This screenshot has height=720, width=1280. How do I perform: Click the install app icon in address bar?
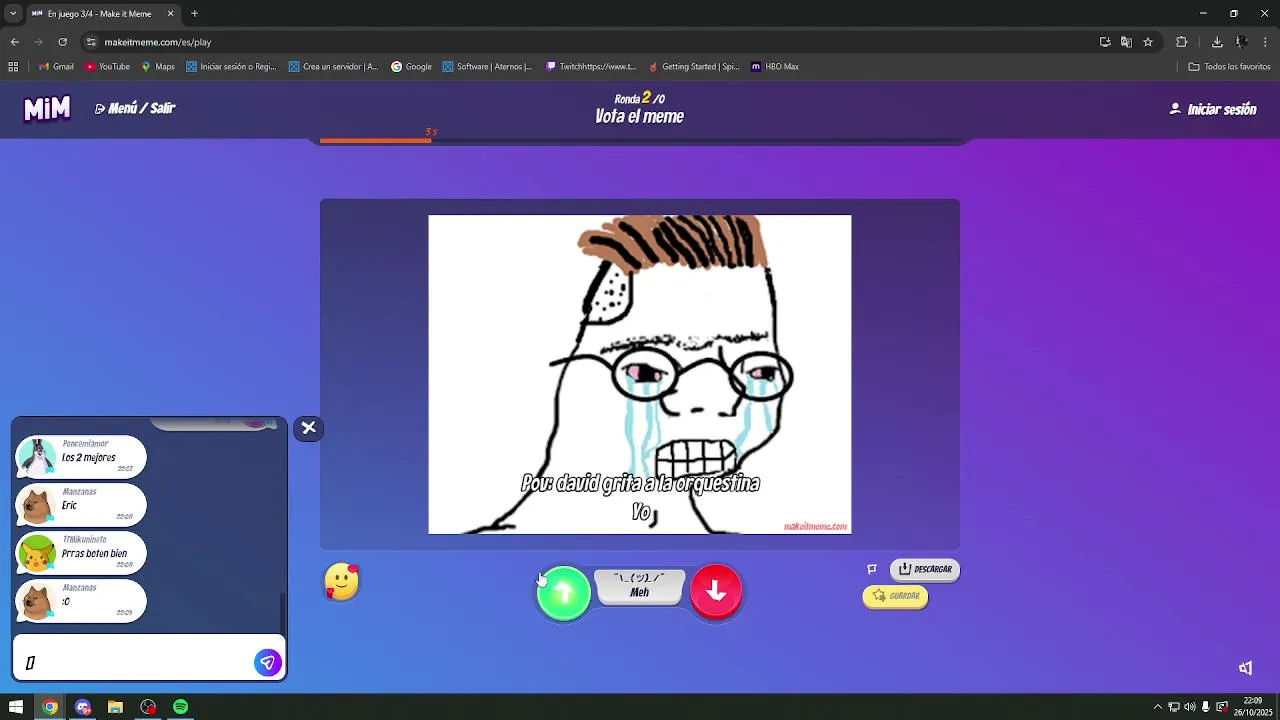tap(1105, 42)
